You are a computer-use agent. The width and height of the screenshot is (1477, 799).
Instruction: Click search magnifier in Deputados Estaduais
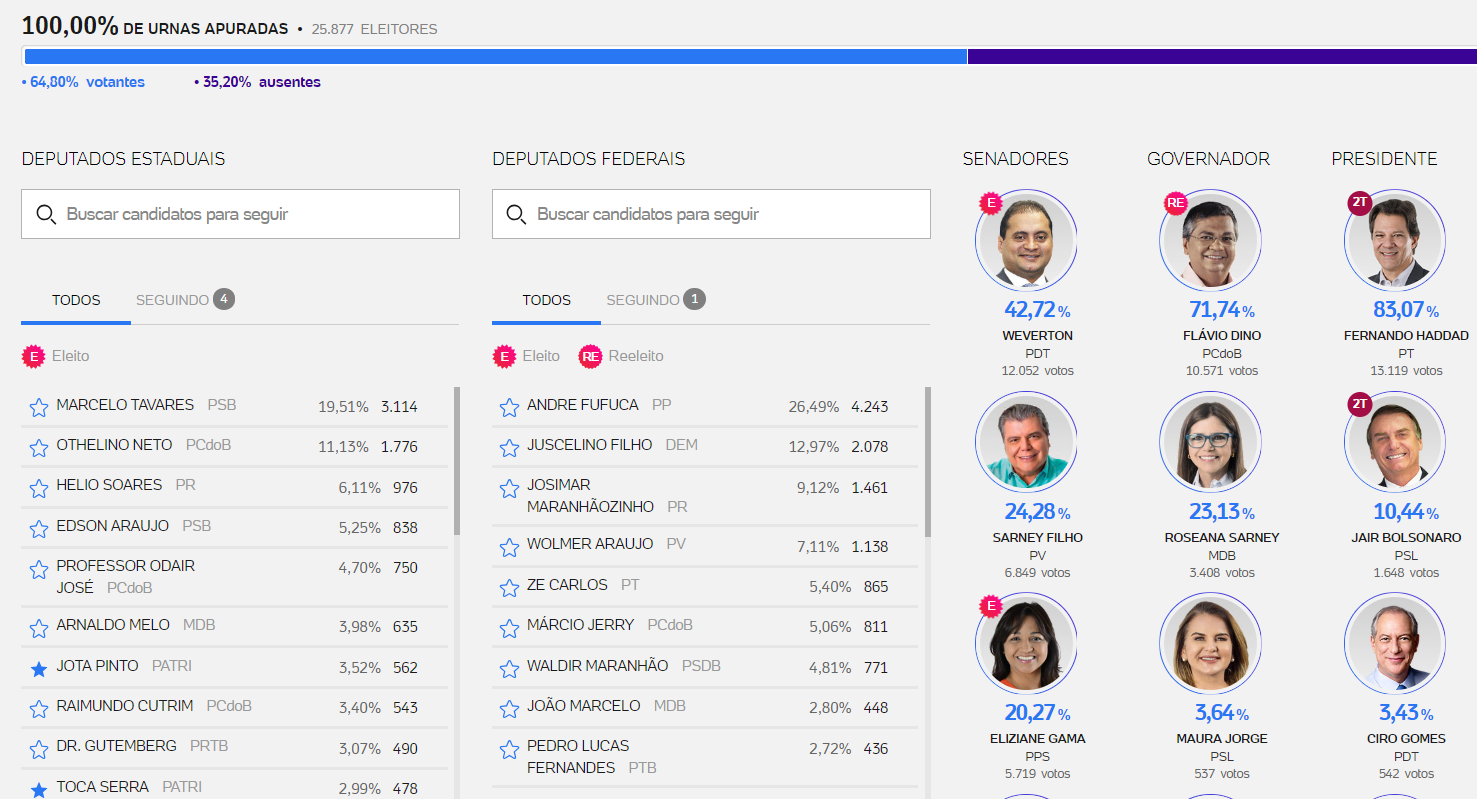pos(46,214)
